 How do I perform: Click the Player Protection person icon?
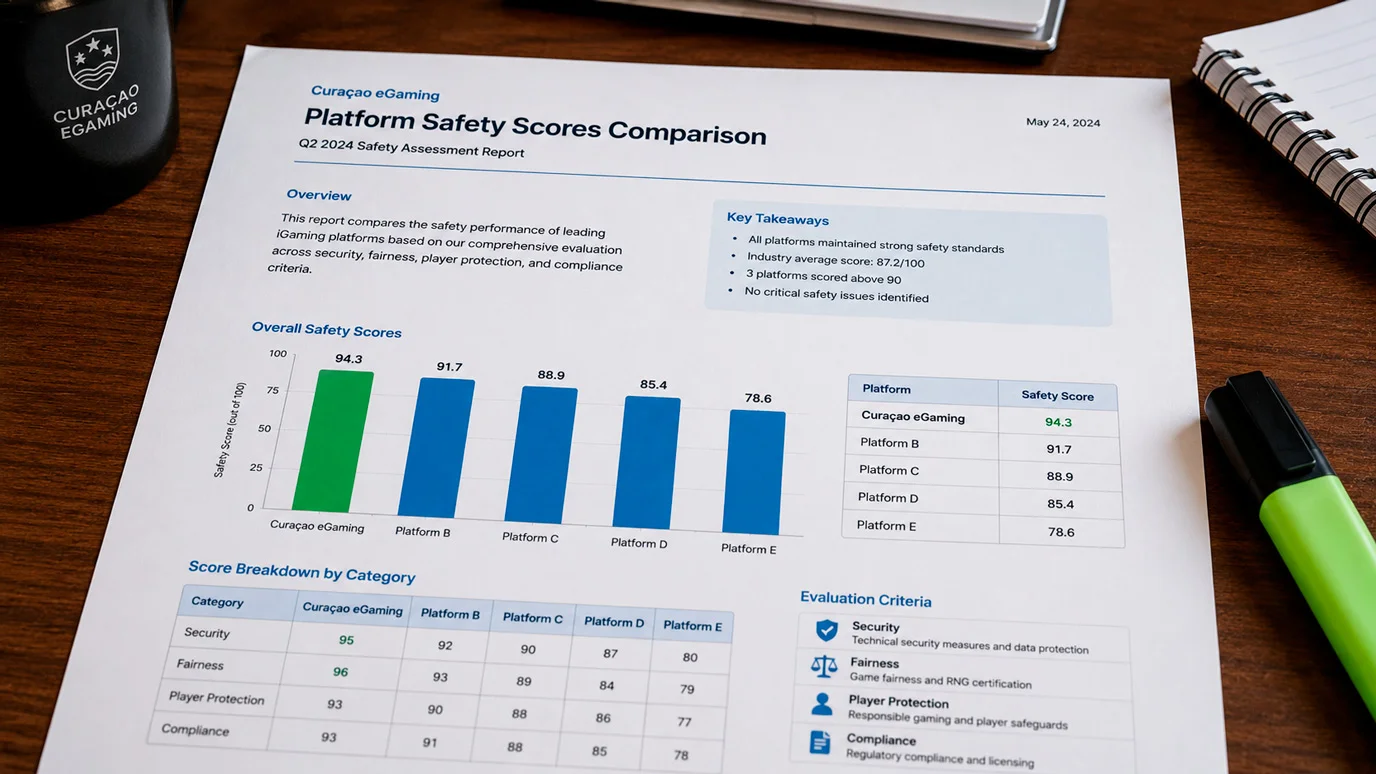click(822, 704)
